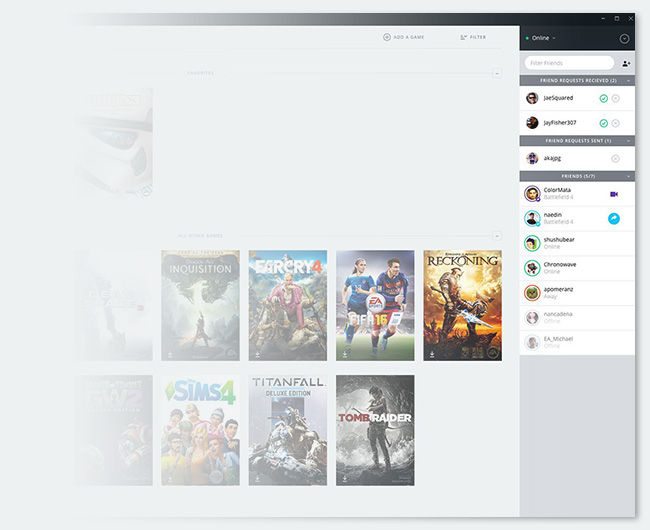Collapse Friend Requests Received section

point(628,80)
